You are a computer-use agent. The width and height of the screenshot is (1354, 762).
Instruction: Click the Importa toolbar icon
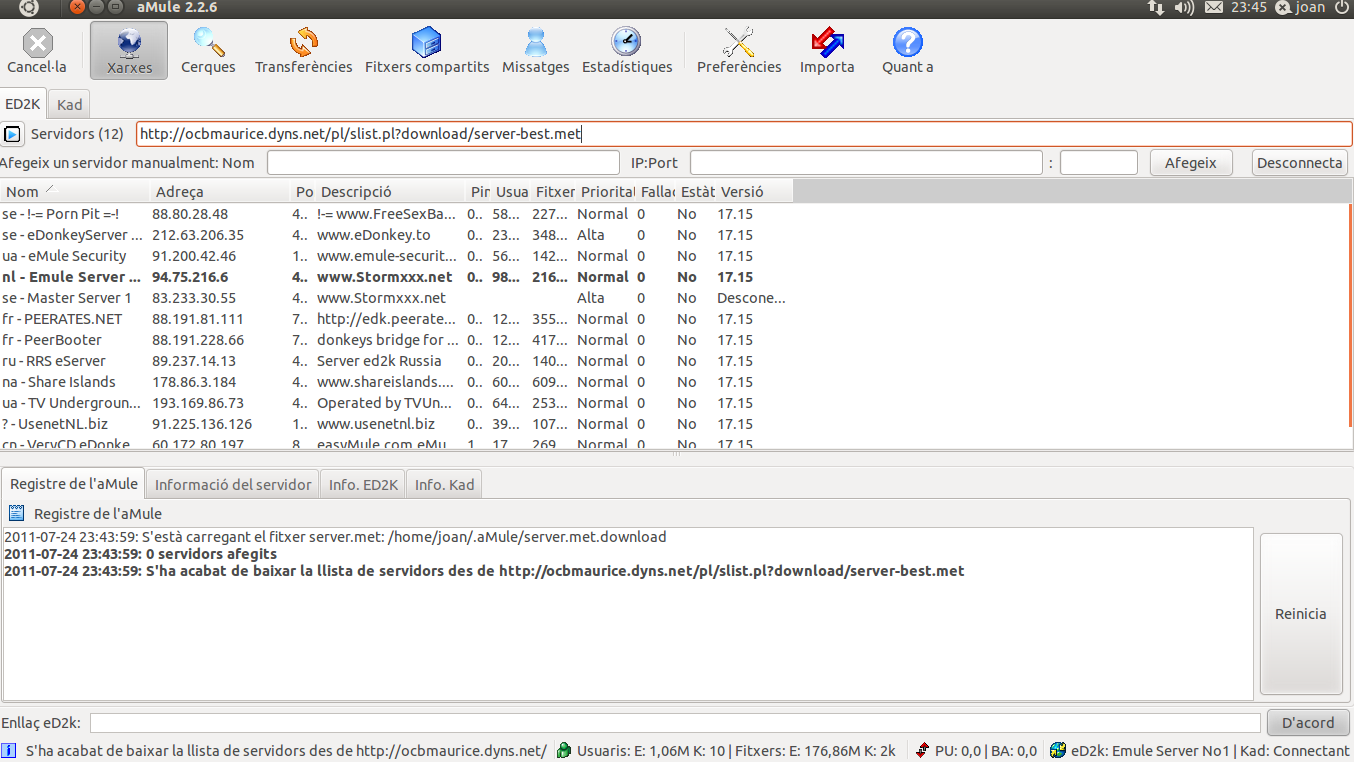click(x=827, y=51)
